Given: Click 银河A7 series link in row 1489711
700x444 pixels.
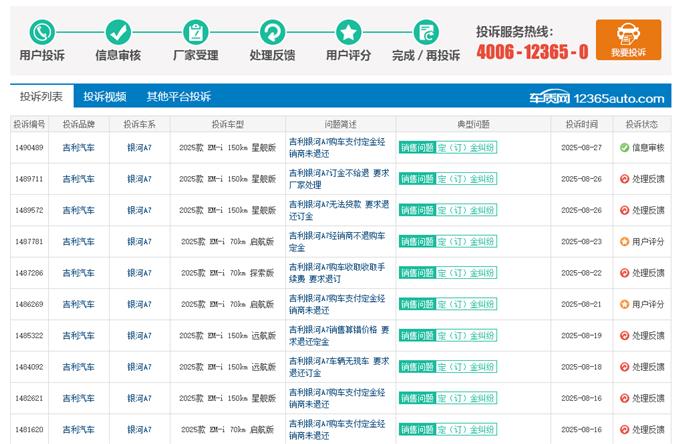Looking at the screenshot, I should coord(139,179).
